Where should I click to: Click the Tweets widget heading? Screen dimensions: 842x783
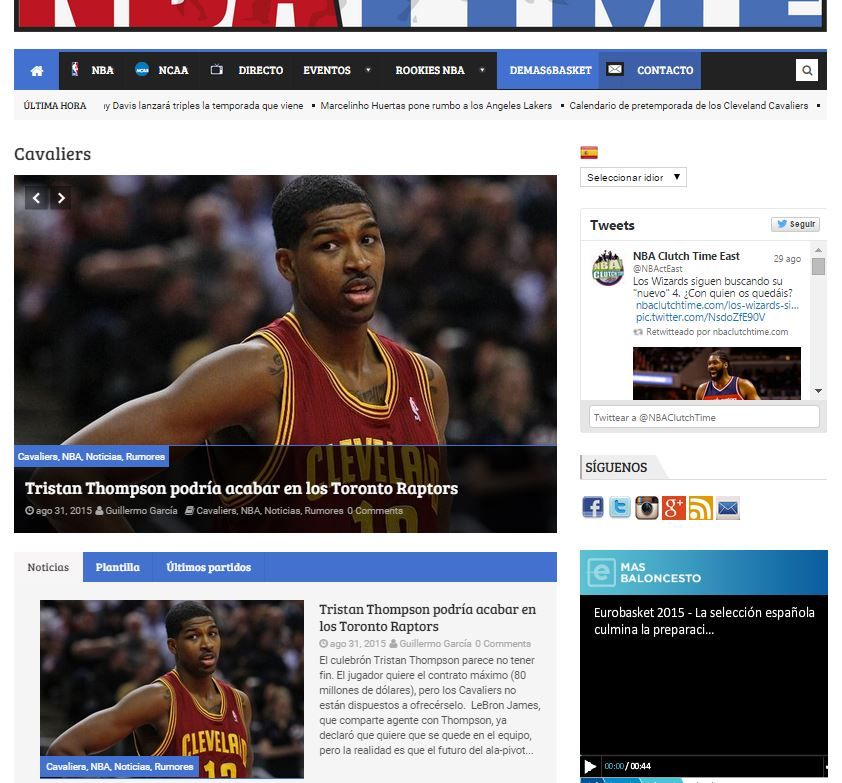tap(612, 225)
